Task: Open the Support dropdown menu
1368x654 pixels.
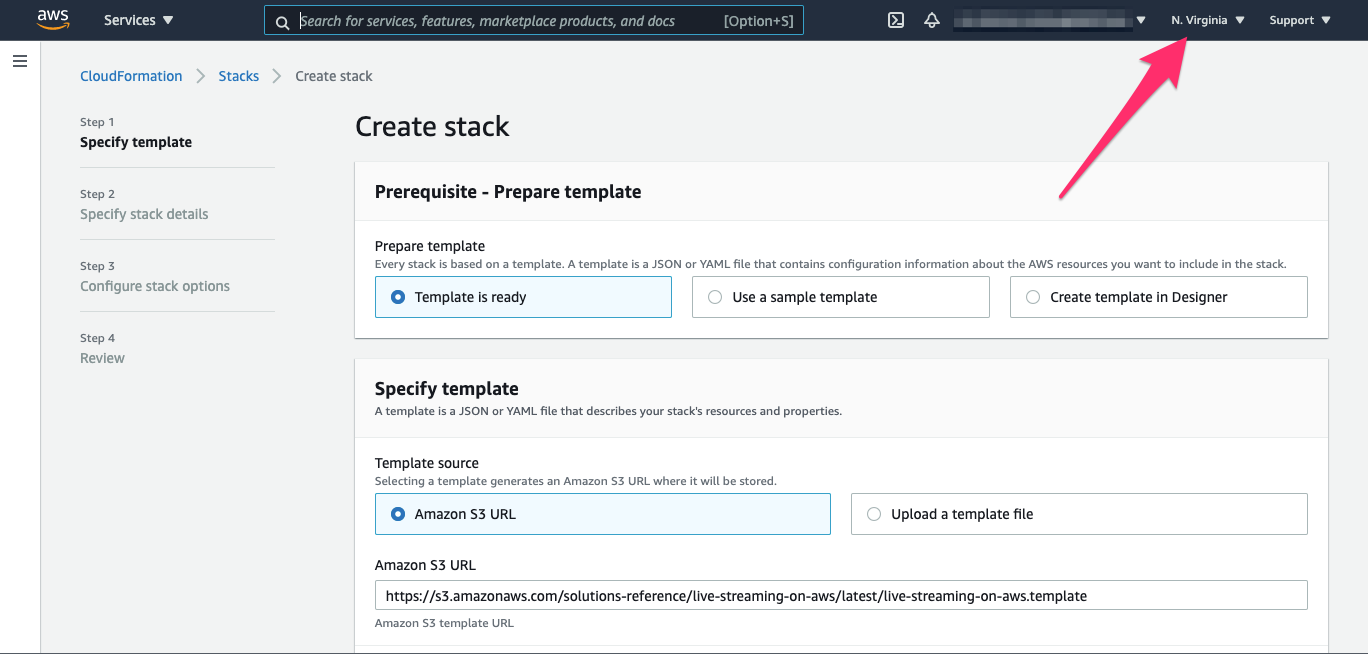Action: click(1300, 20)
